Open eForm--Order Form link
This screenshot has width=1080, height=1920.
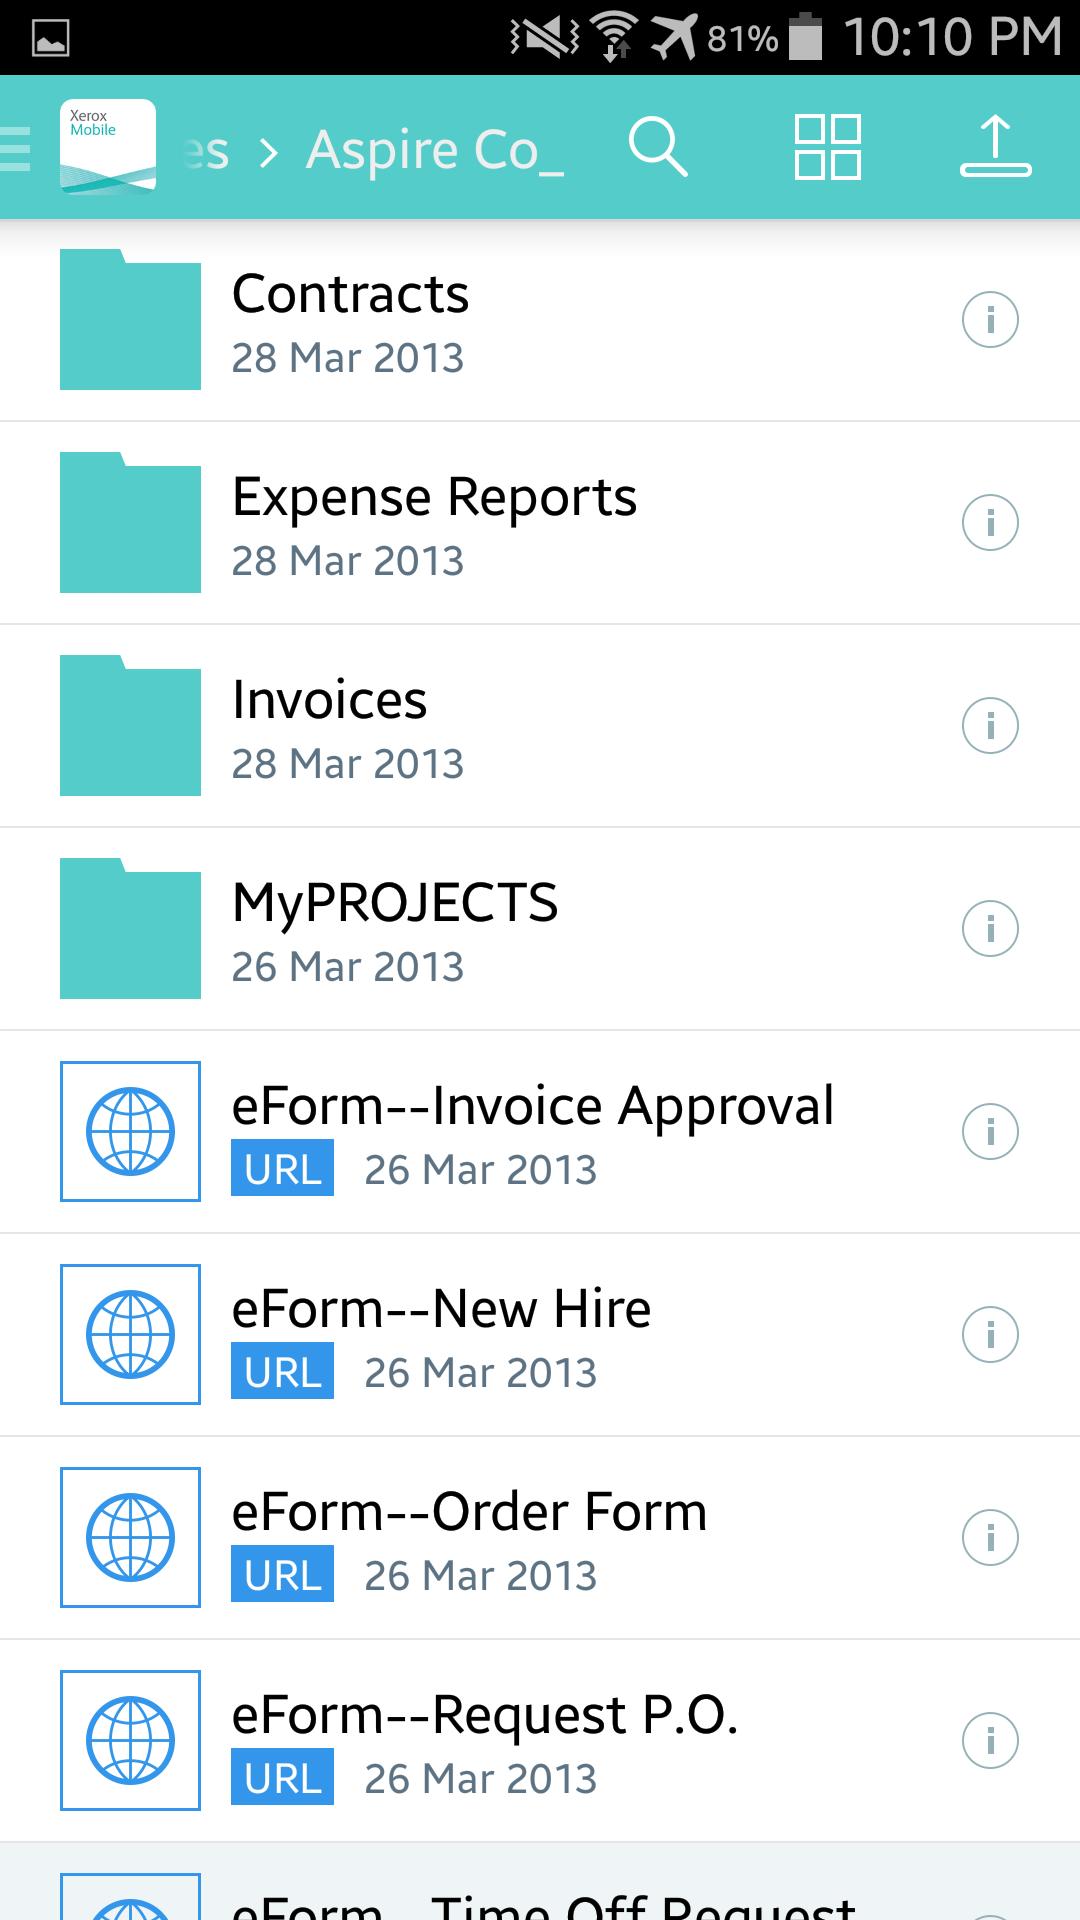[469, 1538]
